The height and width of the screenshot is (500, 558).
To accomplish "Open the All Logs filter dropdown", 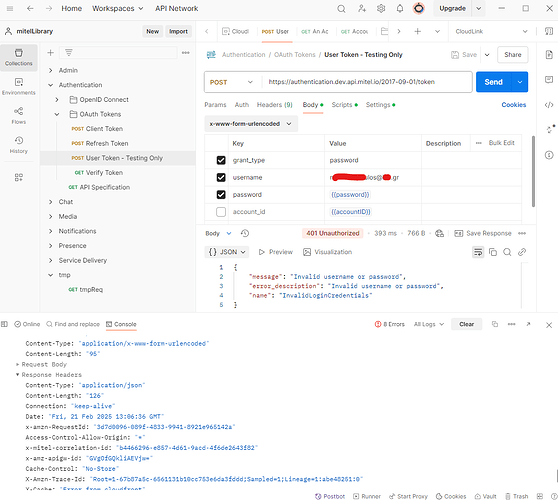I will click(x=429, y=324).
